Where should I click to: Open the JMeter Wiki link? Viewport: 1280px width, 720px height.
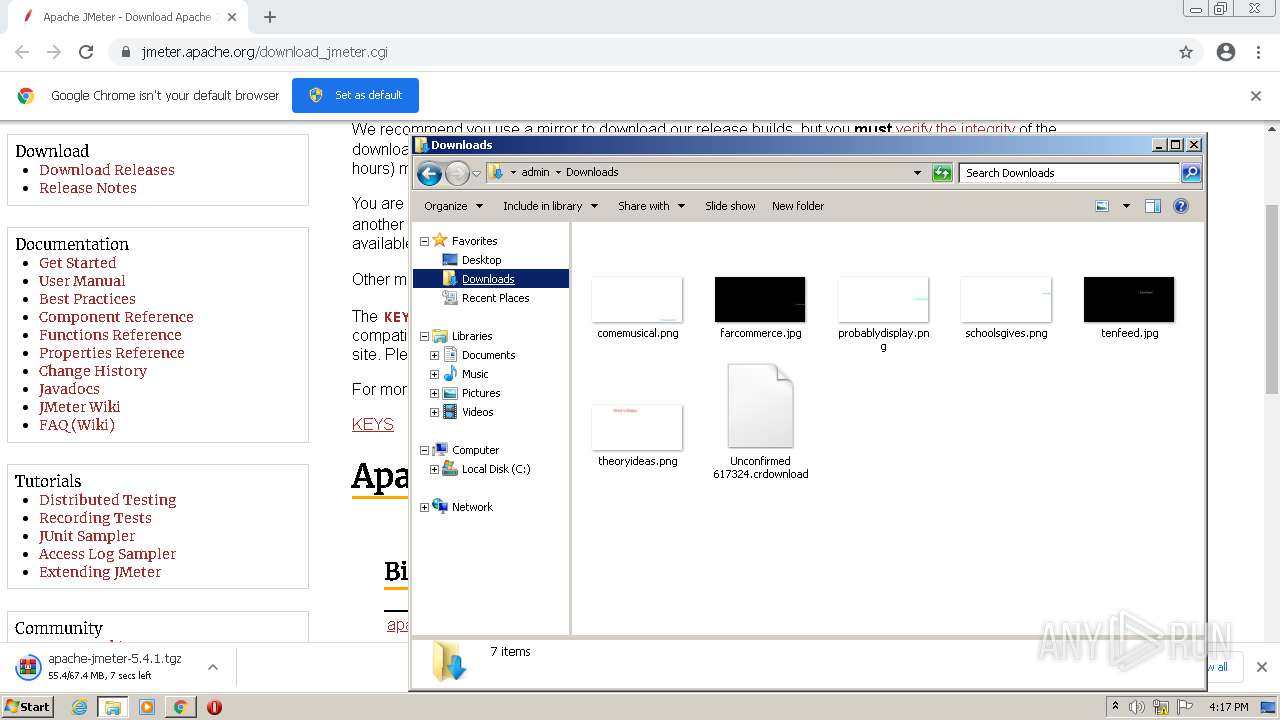[x=79, y=407]
